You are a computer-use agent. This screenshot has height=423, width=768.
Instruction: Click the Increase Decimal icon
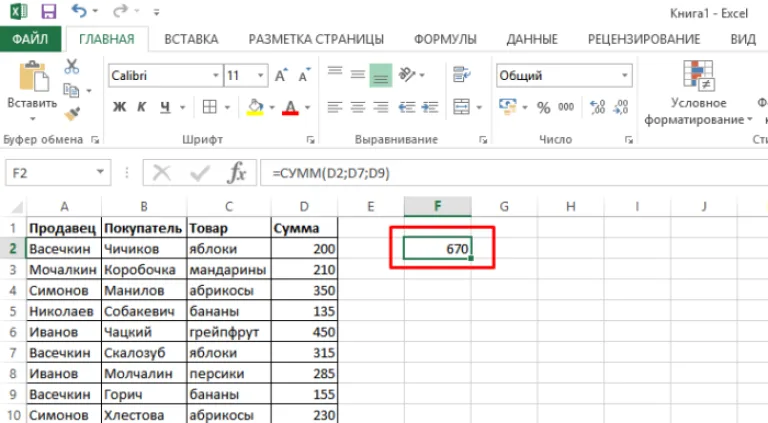(x=597, y=107)
